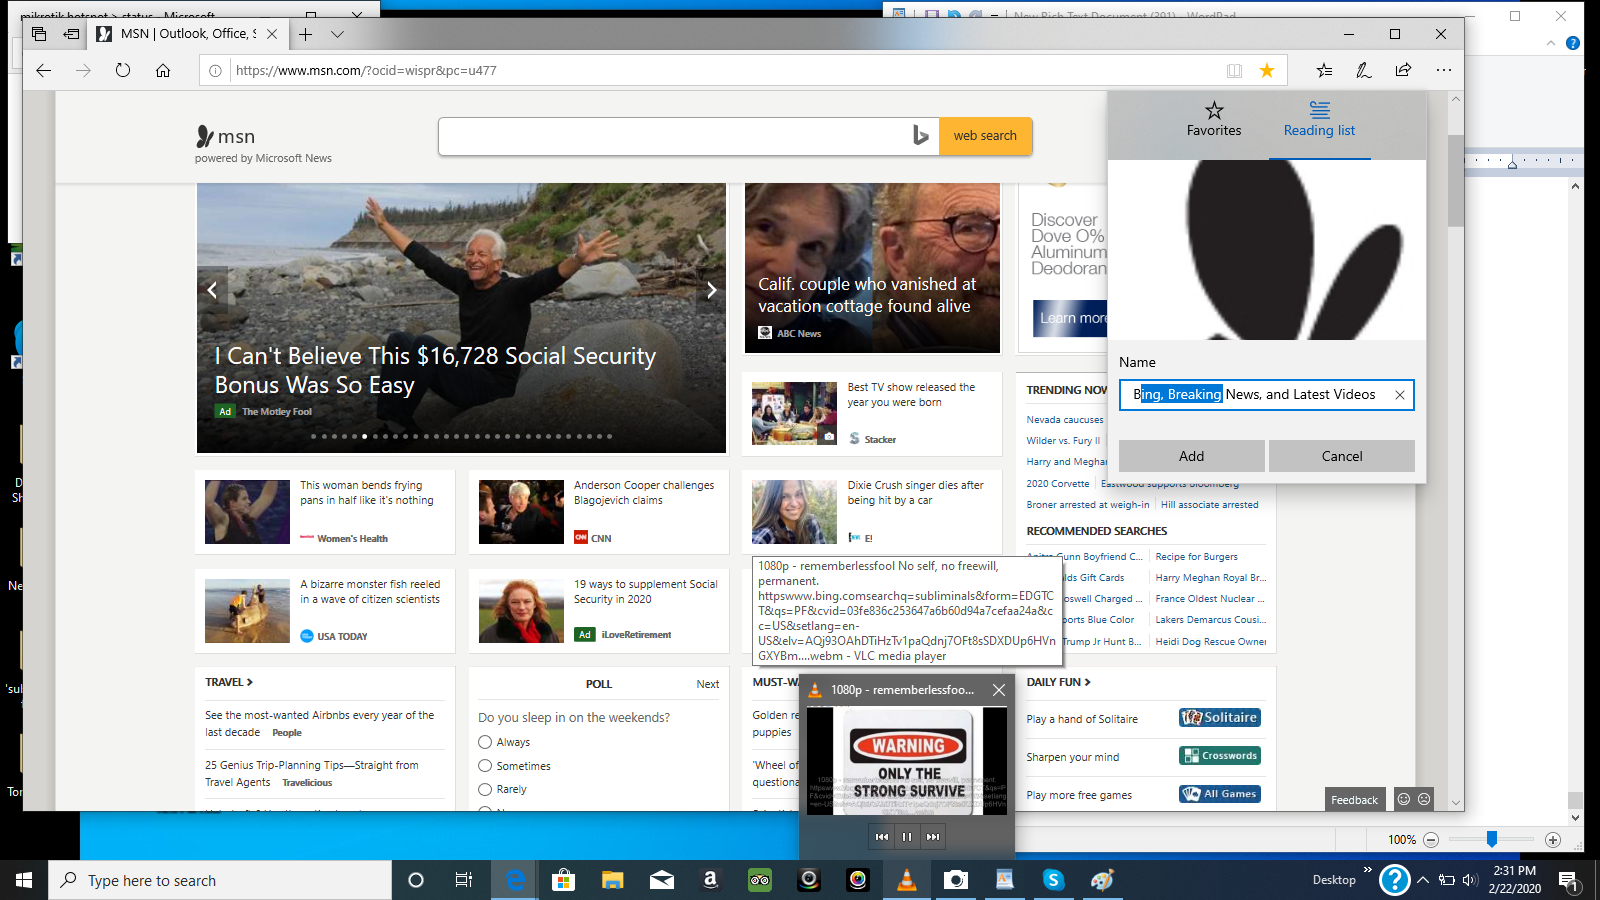Screen dimensions: 1600x900
Task: Launch Solitaire game button
Action: (1220, 718)
